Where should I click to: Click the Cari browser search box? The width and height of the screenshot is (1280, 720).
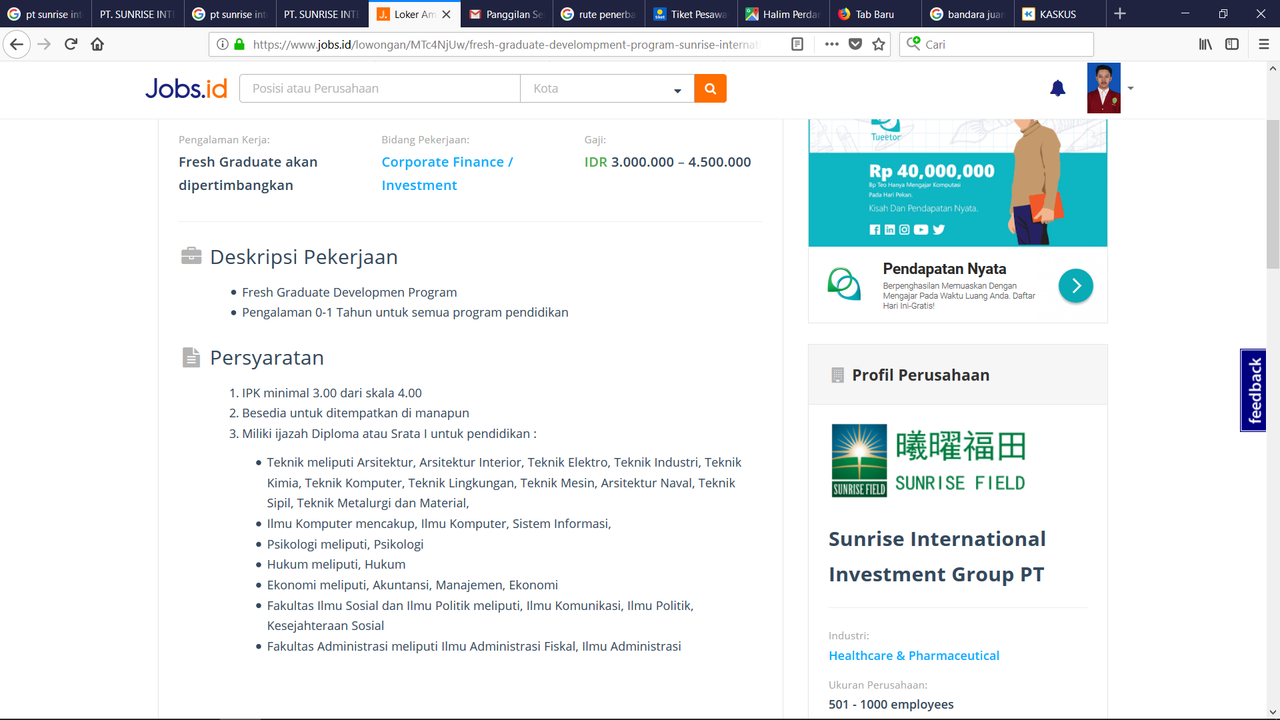[x=996, y=44]
